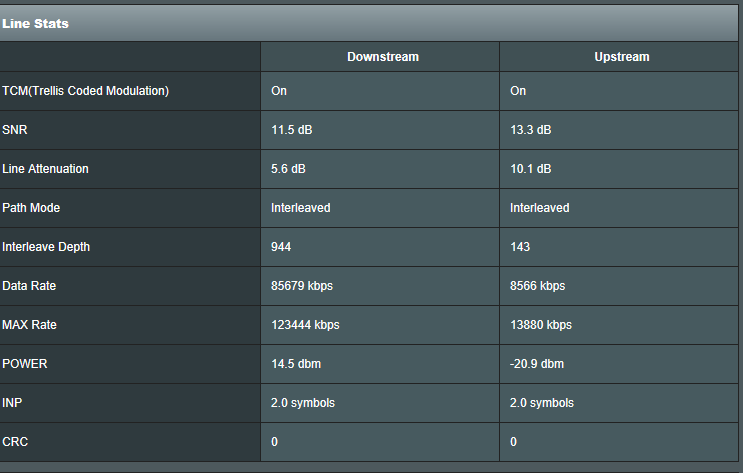Select the downstream interleave depth 944

(281, 247)
